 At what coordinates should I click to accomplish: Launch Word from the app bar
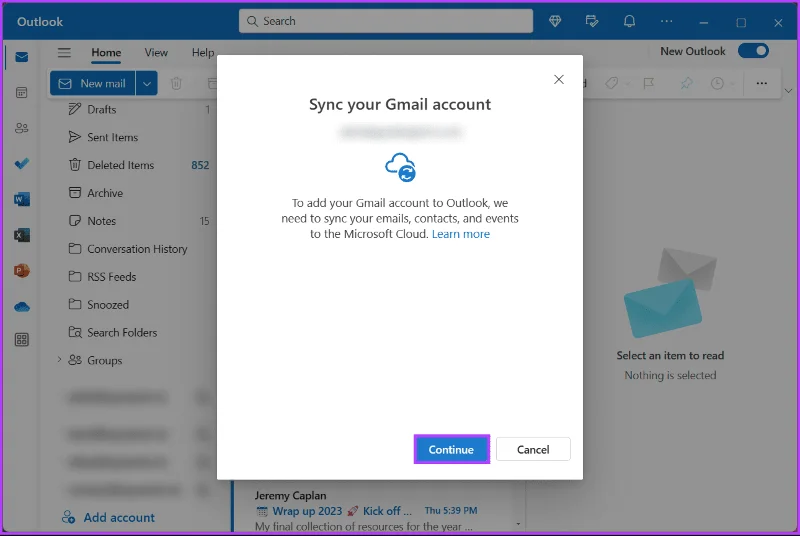[21, 199]
